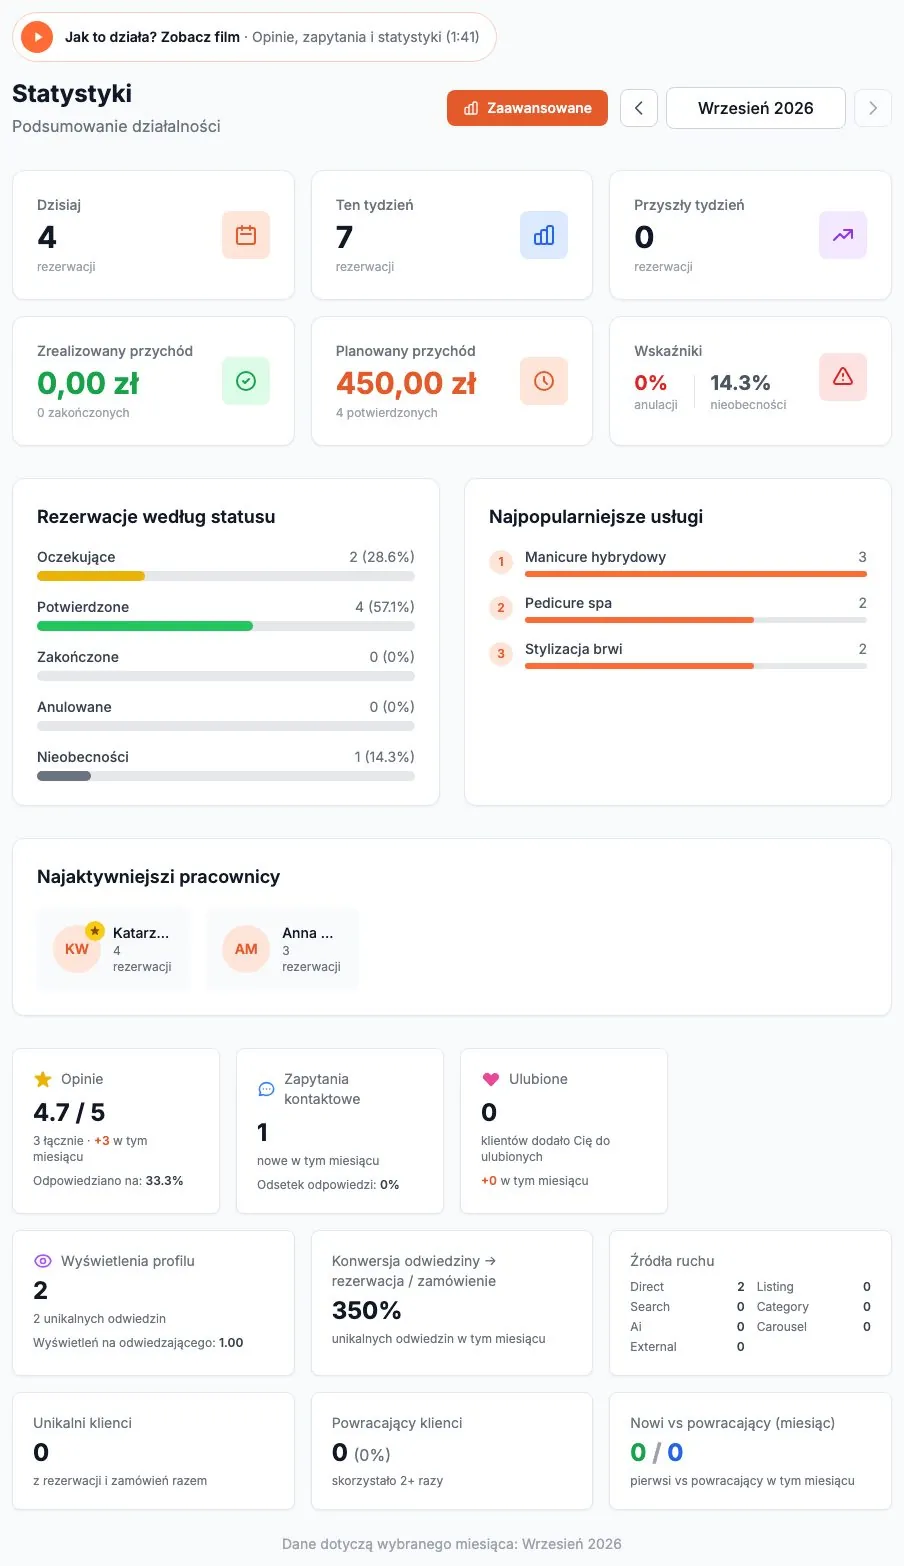The width and height of the screenshot is (904, 1566).
Task: Click the 4.7 / 5 rating value
Action: [x=69, y=1112]
